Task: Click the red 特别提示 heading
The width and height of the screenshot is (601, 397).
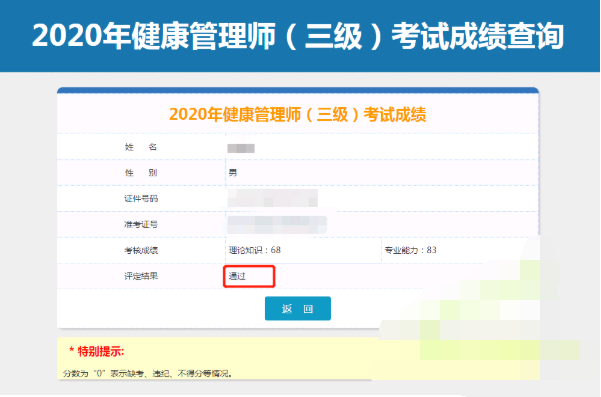Action: click(x=97, y=351)
